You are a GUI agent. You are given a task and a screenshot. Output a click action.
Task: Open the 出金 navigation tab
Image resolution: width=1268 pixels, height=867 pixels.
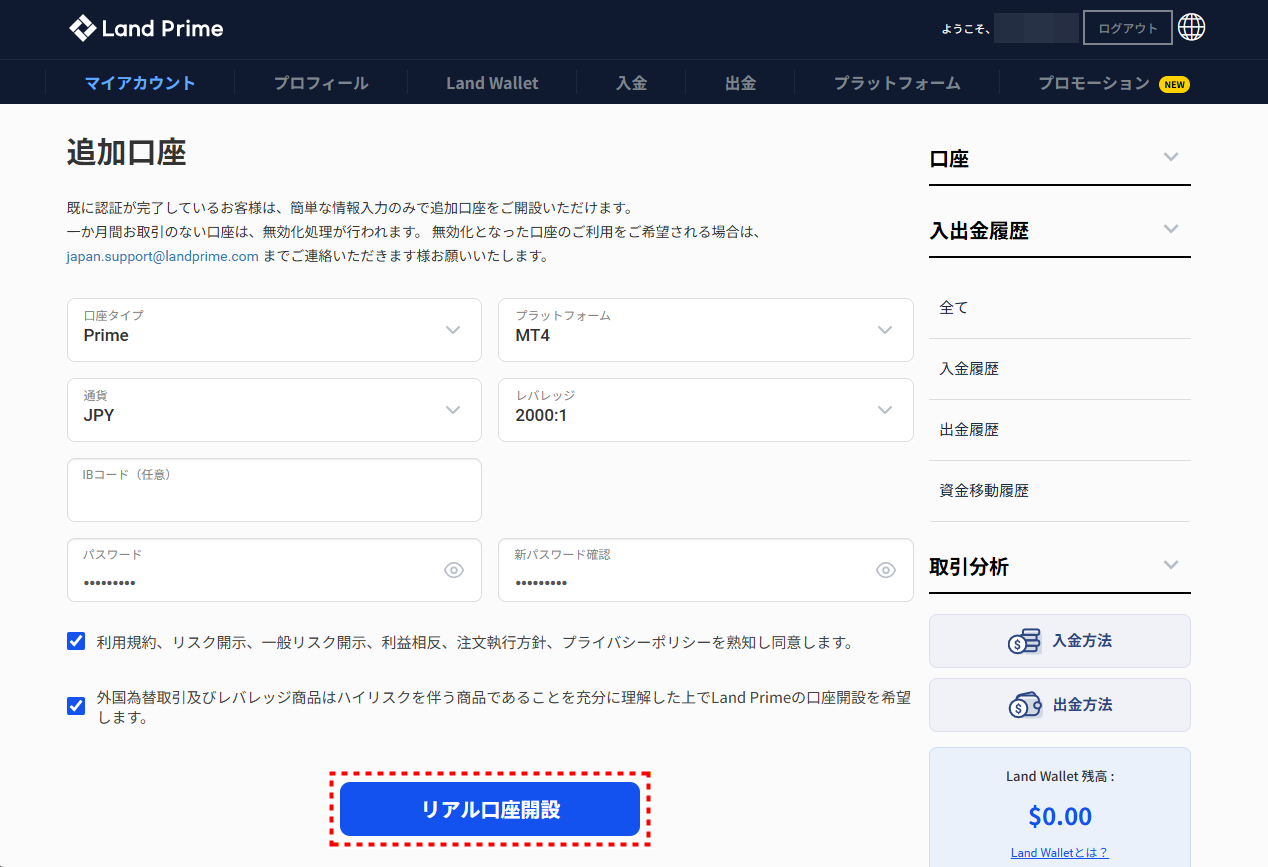(x=740, y=83)
